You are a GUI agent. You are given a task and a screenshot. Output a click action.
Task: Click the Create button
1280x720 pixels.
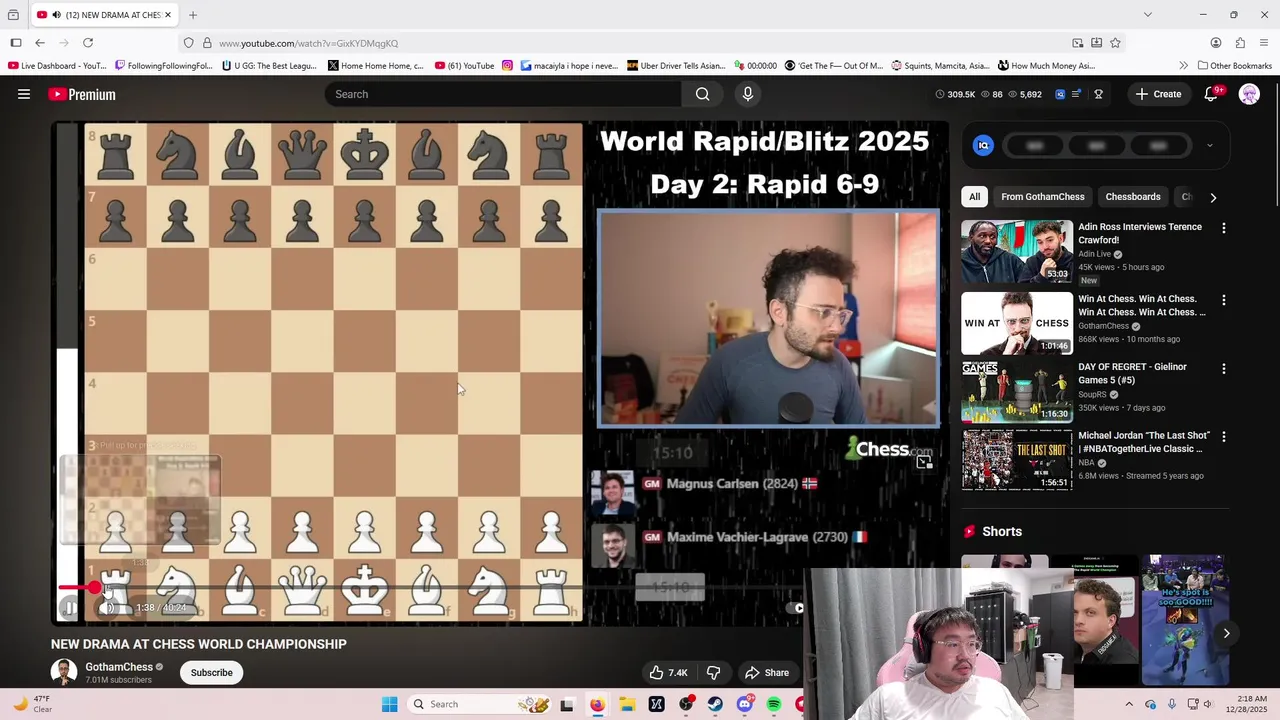coord(1158,94)
